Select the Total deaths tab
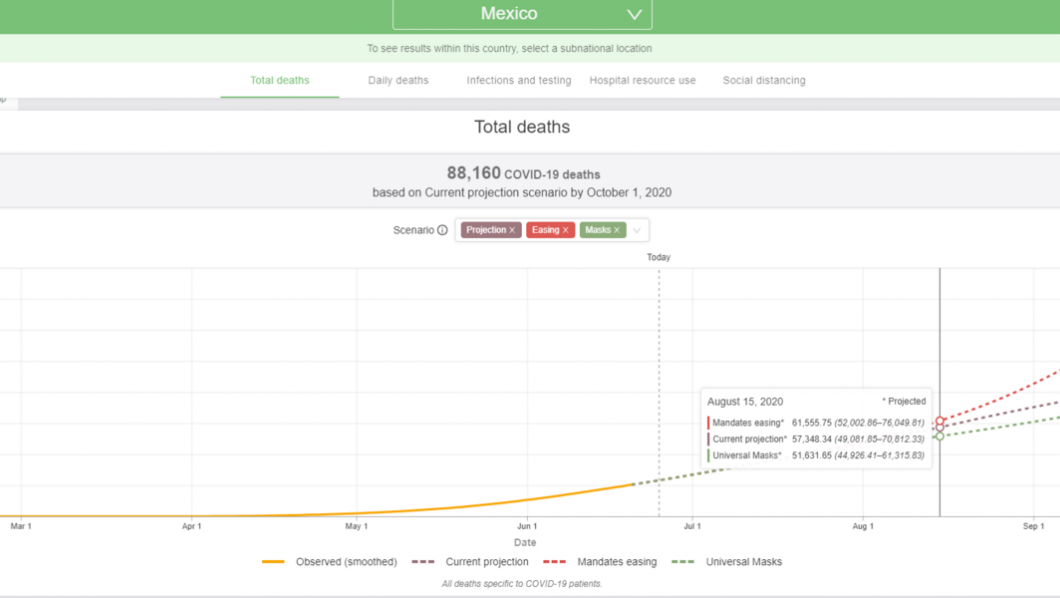This screenshot has height=598, width=1060. click(280, 81)
